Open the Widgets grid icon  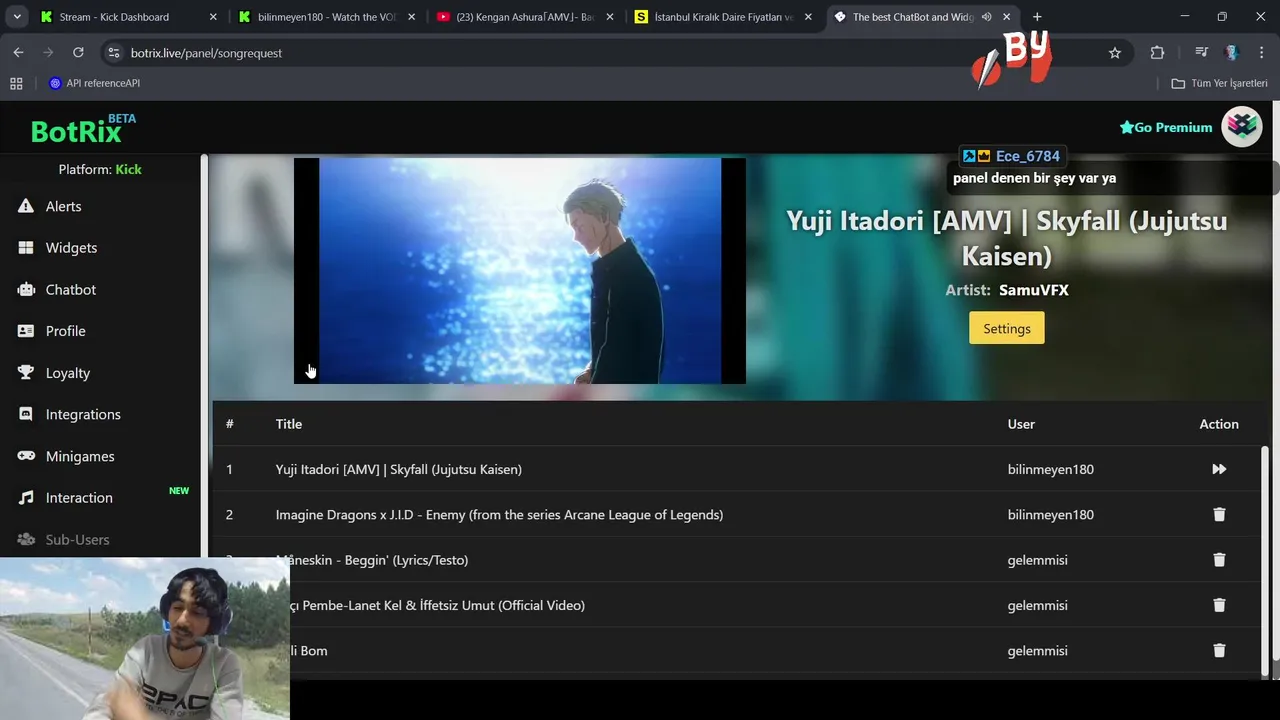(x=26, y=248)
